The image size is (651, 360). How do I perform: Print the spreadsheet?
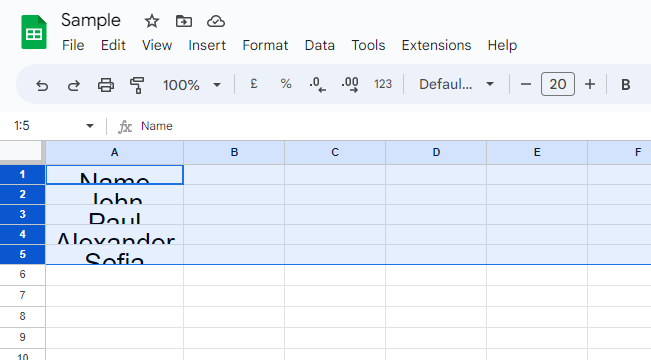tap(106, 85)
